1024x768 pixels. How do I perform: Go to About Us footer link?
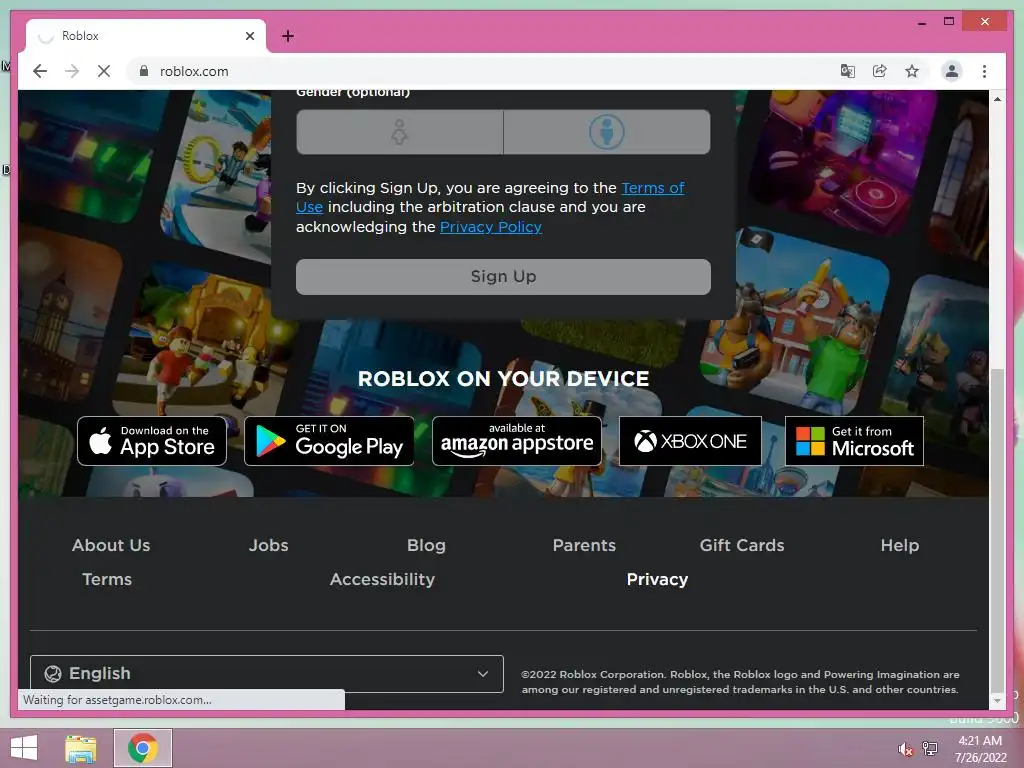pyautogui.click(x=111, y=545)
